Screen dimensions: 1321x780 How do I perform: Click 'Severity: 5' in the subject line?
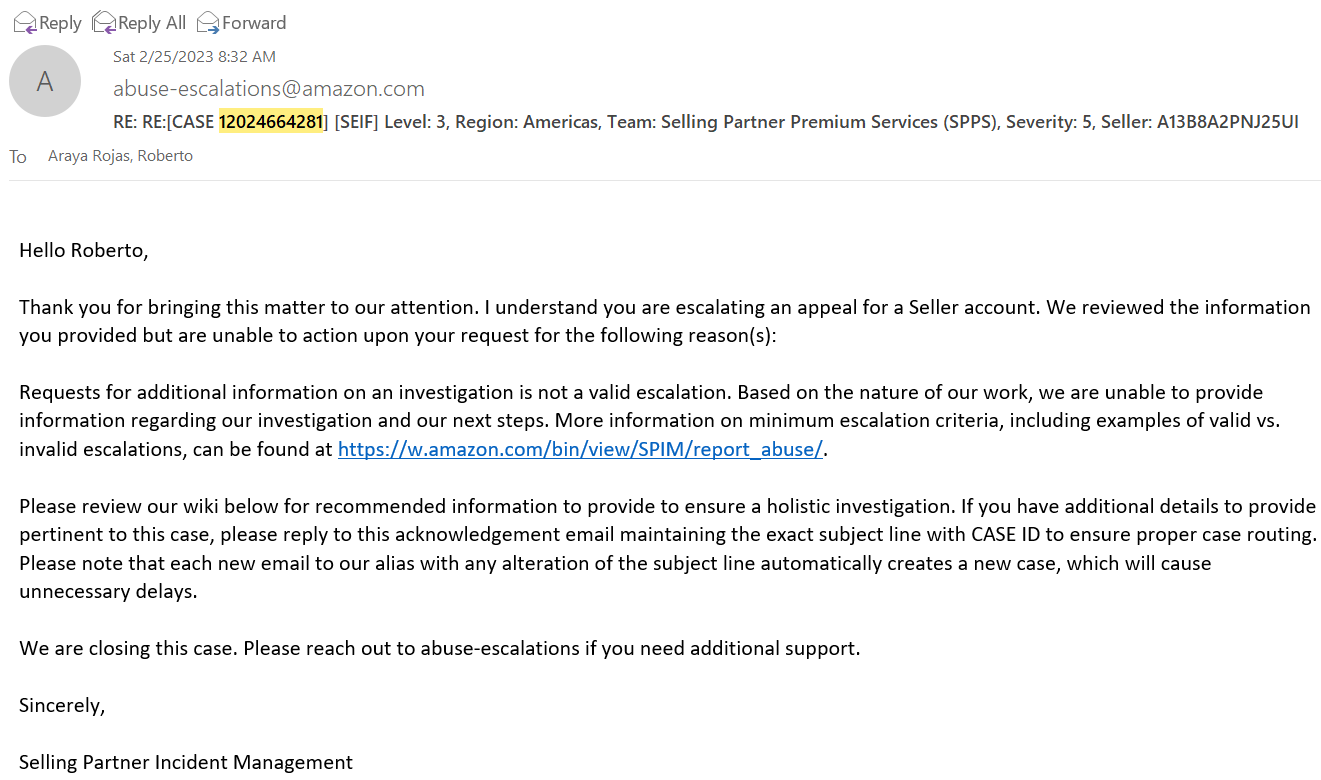(1049, 122)
